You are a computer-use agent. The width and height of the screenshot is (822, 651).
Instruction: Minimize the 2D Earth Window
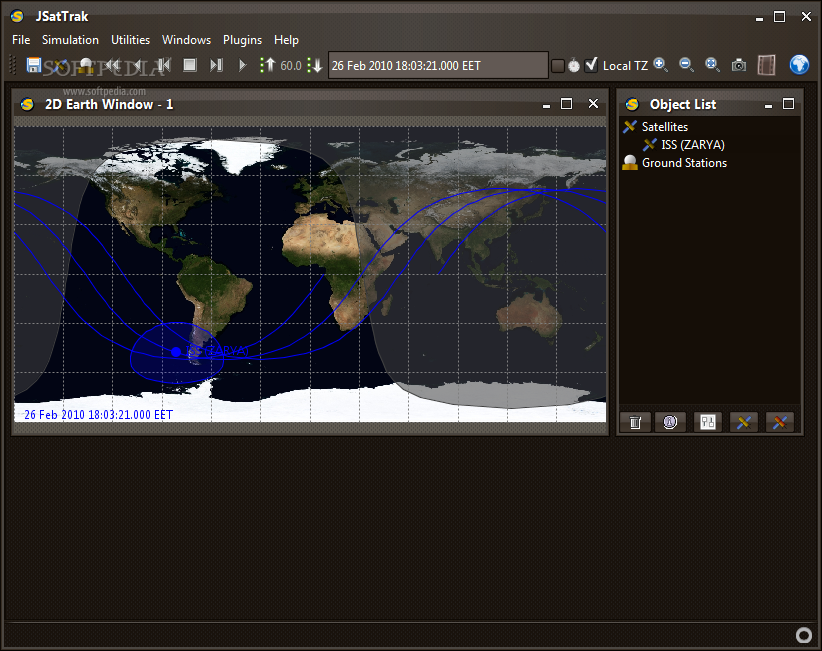pos(546,105)
